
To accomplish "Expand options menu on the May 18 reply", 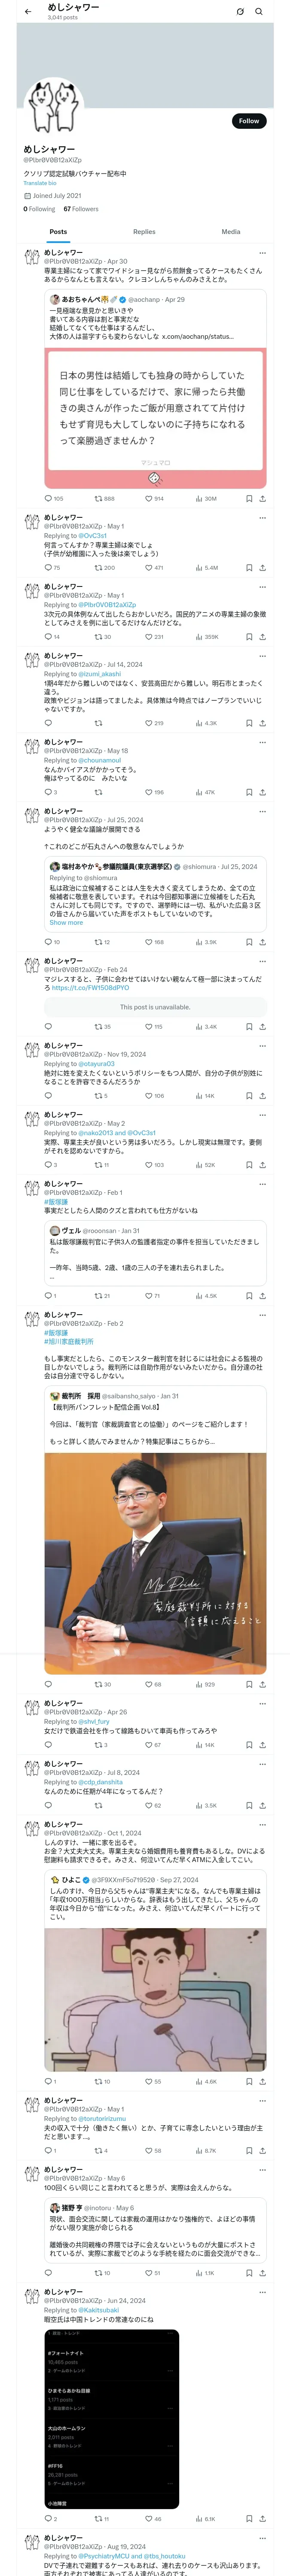I will [262, 742].
